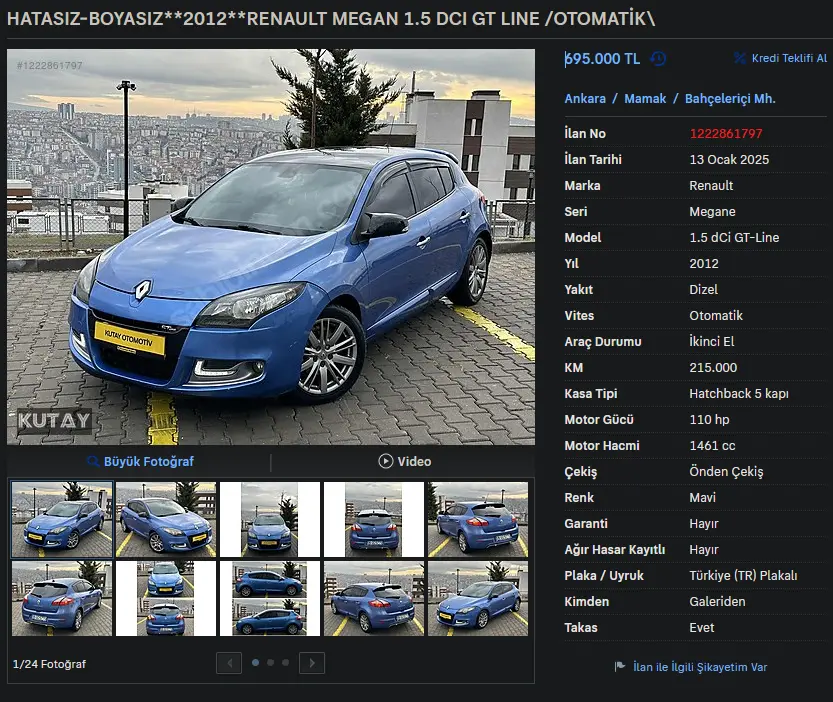This screenshot has width=833, height=702.
Task: Open Kredi Teklifi Al link
Action: [789, 58]
